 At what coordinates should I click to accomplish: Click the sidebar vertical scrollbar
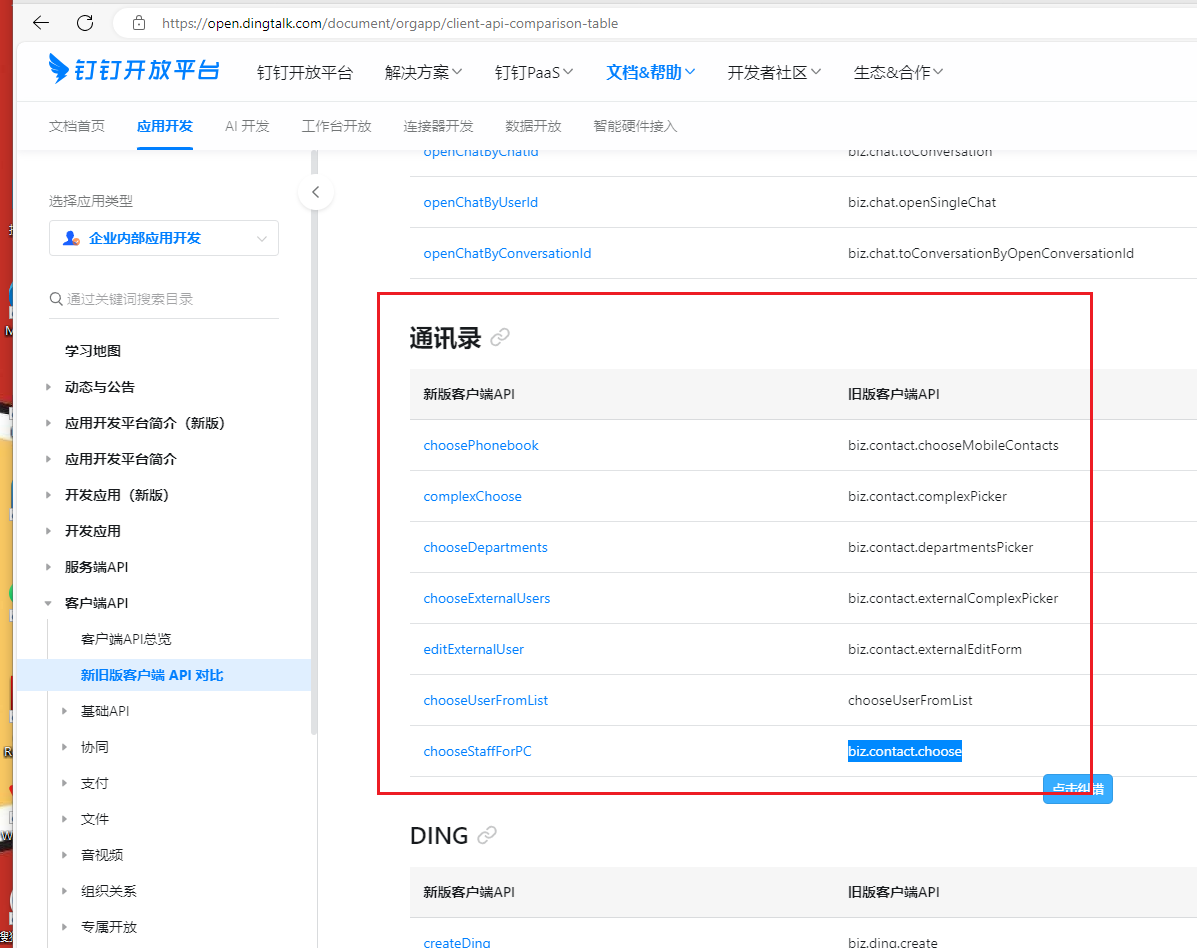[314, 443]
